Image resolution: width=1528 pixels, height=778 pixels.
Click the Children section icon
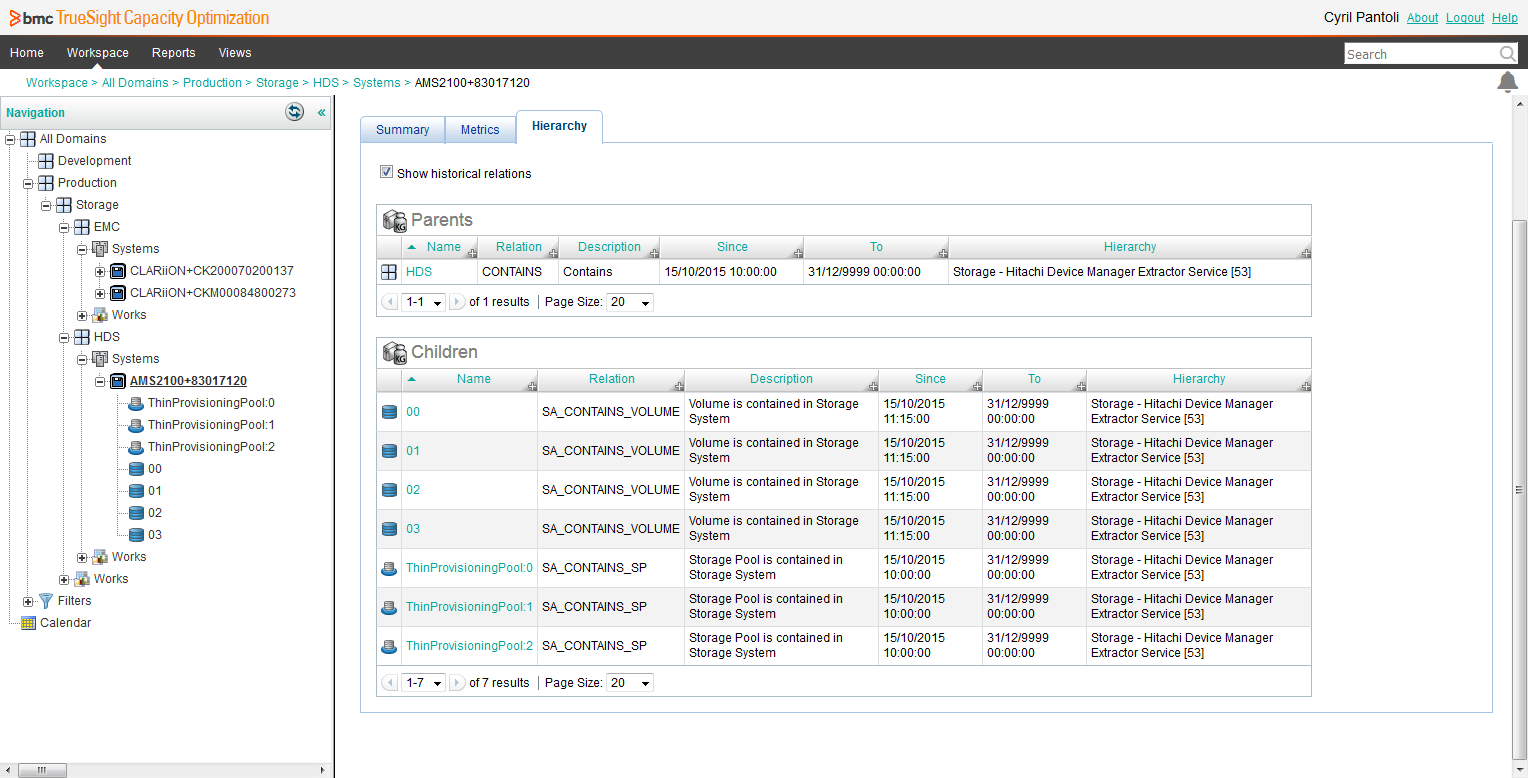395,352
